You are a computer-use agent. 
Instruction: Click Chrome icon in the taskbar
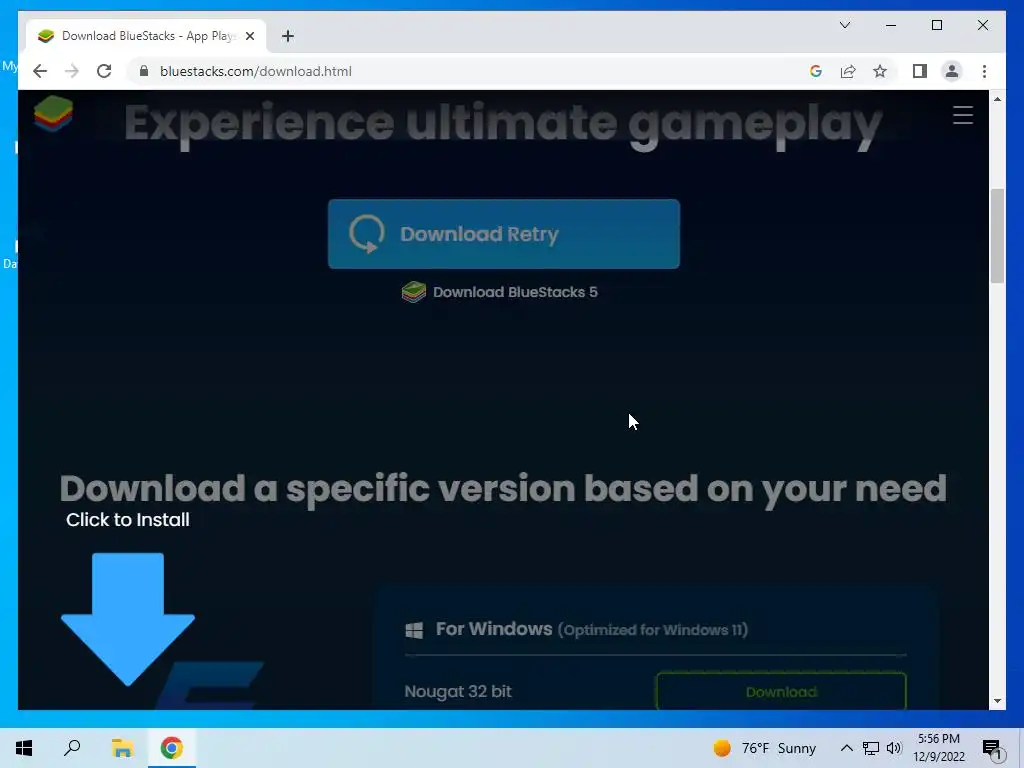click(x=172, y=748)
